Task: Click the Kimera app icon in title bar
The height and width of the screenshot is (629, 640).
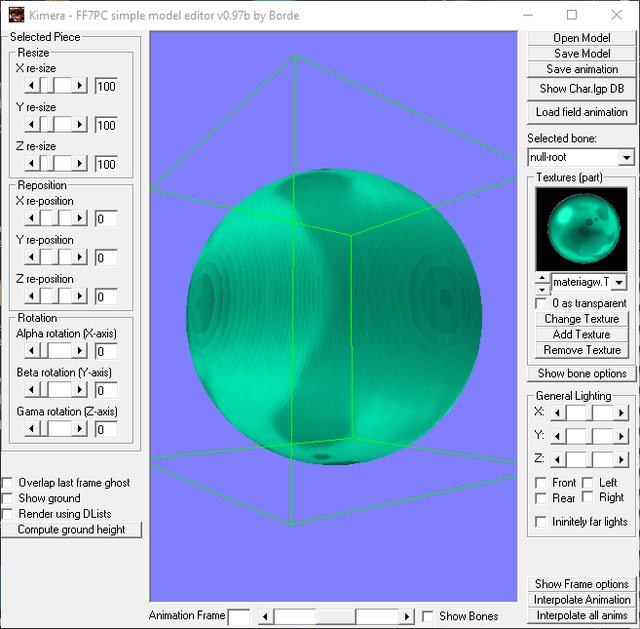Action: pyautogui.click(x=16, y=15)
